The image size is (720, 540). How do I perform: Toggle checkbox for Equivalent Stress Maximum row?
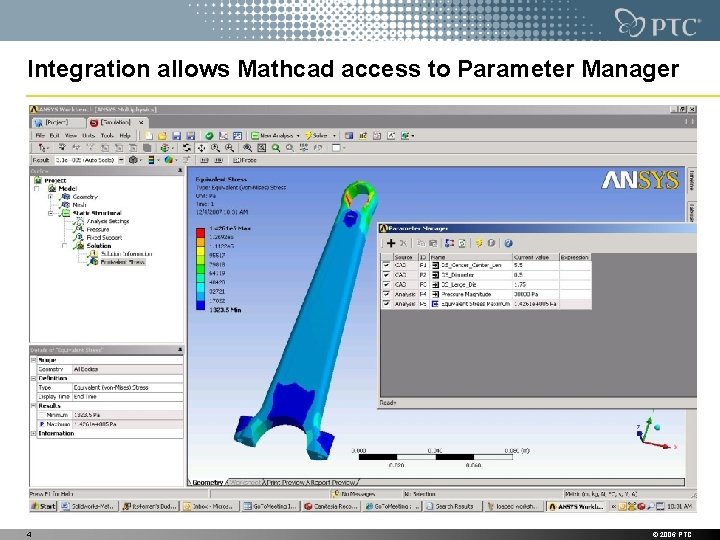pyautogui.click(x=386, y=304)
